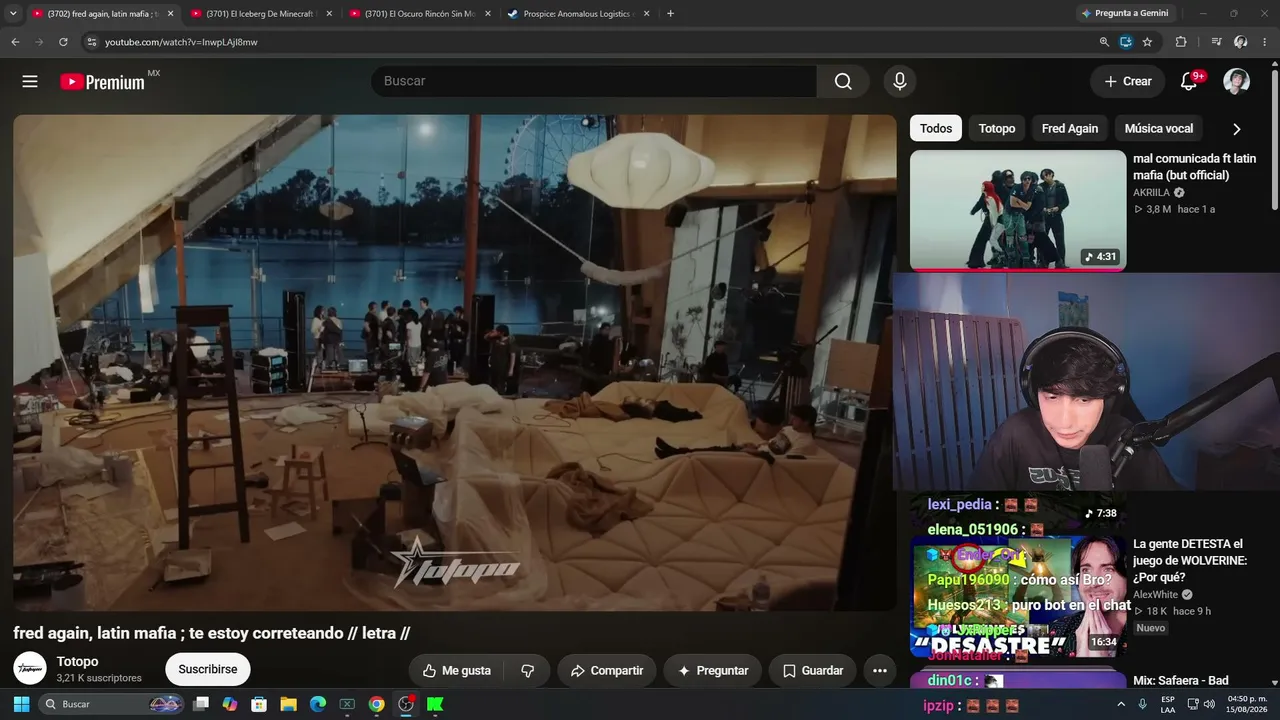Open the YouTube guide hamburger menu
This screenshot has height=720, width=1280.
(30, 82)
